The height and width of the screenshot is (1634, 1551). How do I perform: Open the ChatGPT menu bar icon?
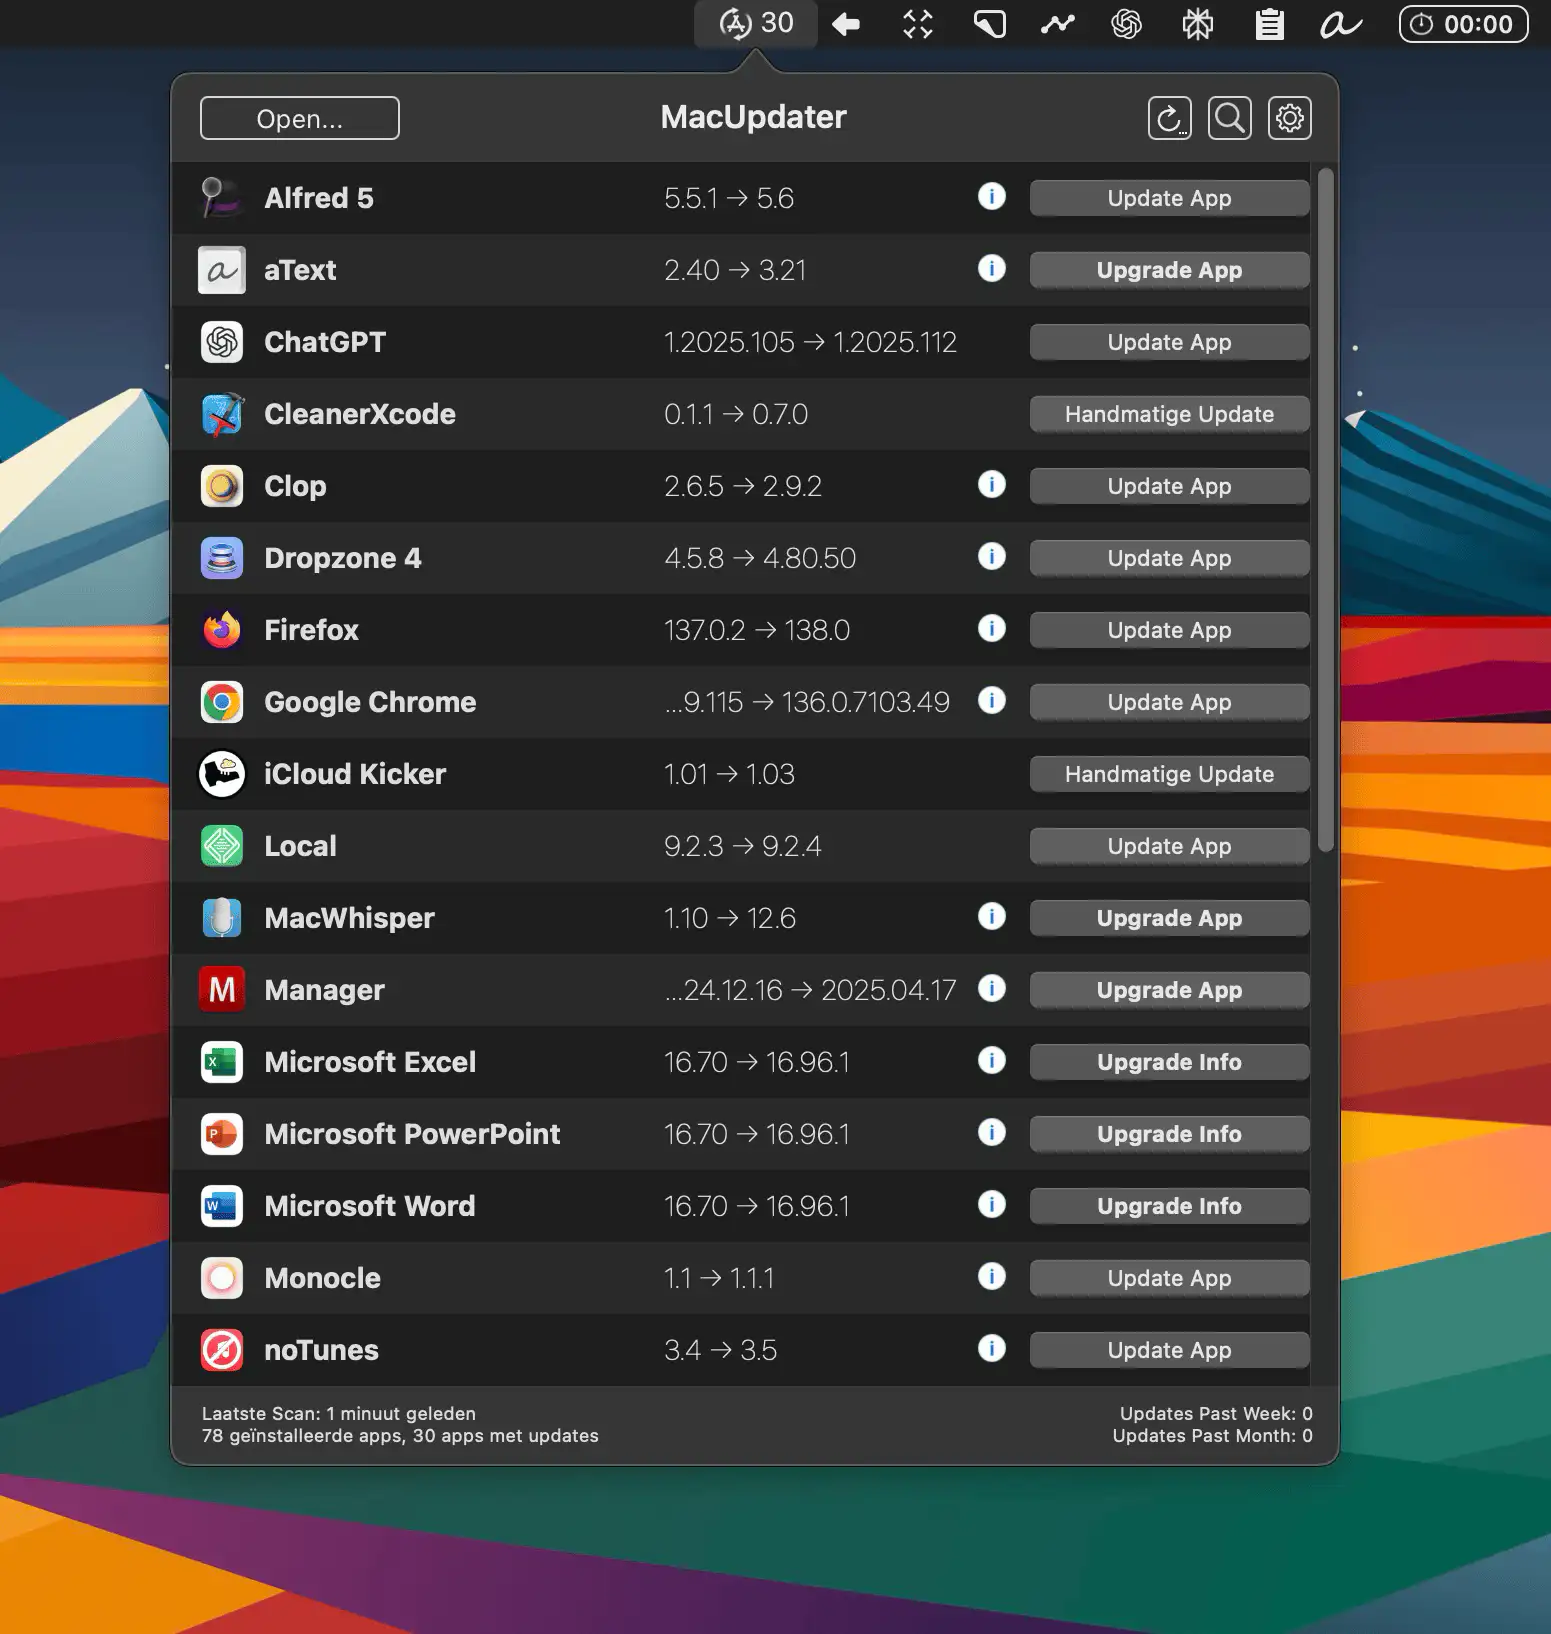[1126, 23]
